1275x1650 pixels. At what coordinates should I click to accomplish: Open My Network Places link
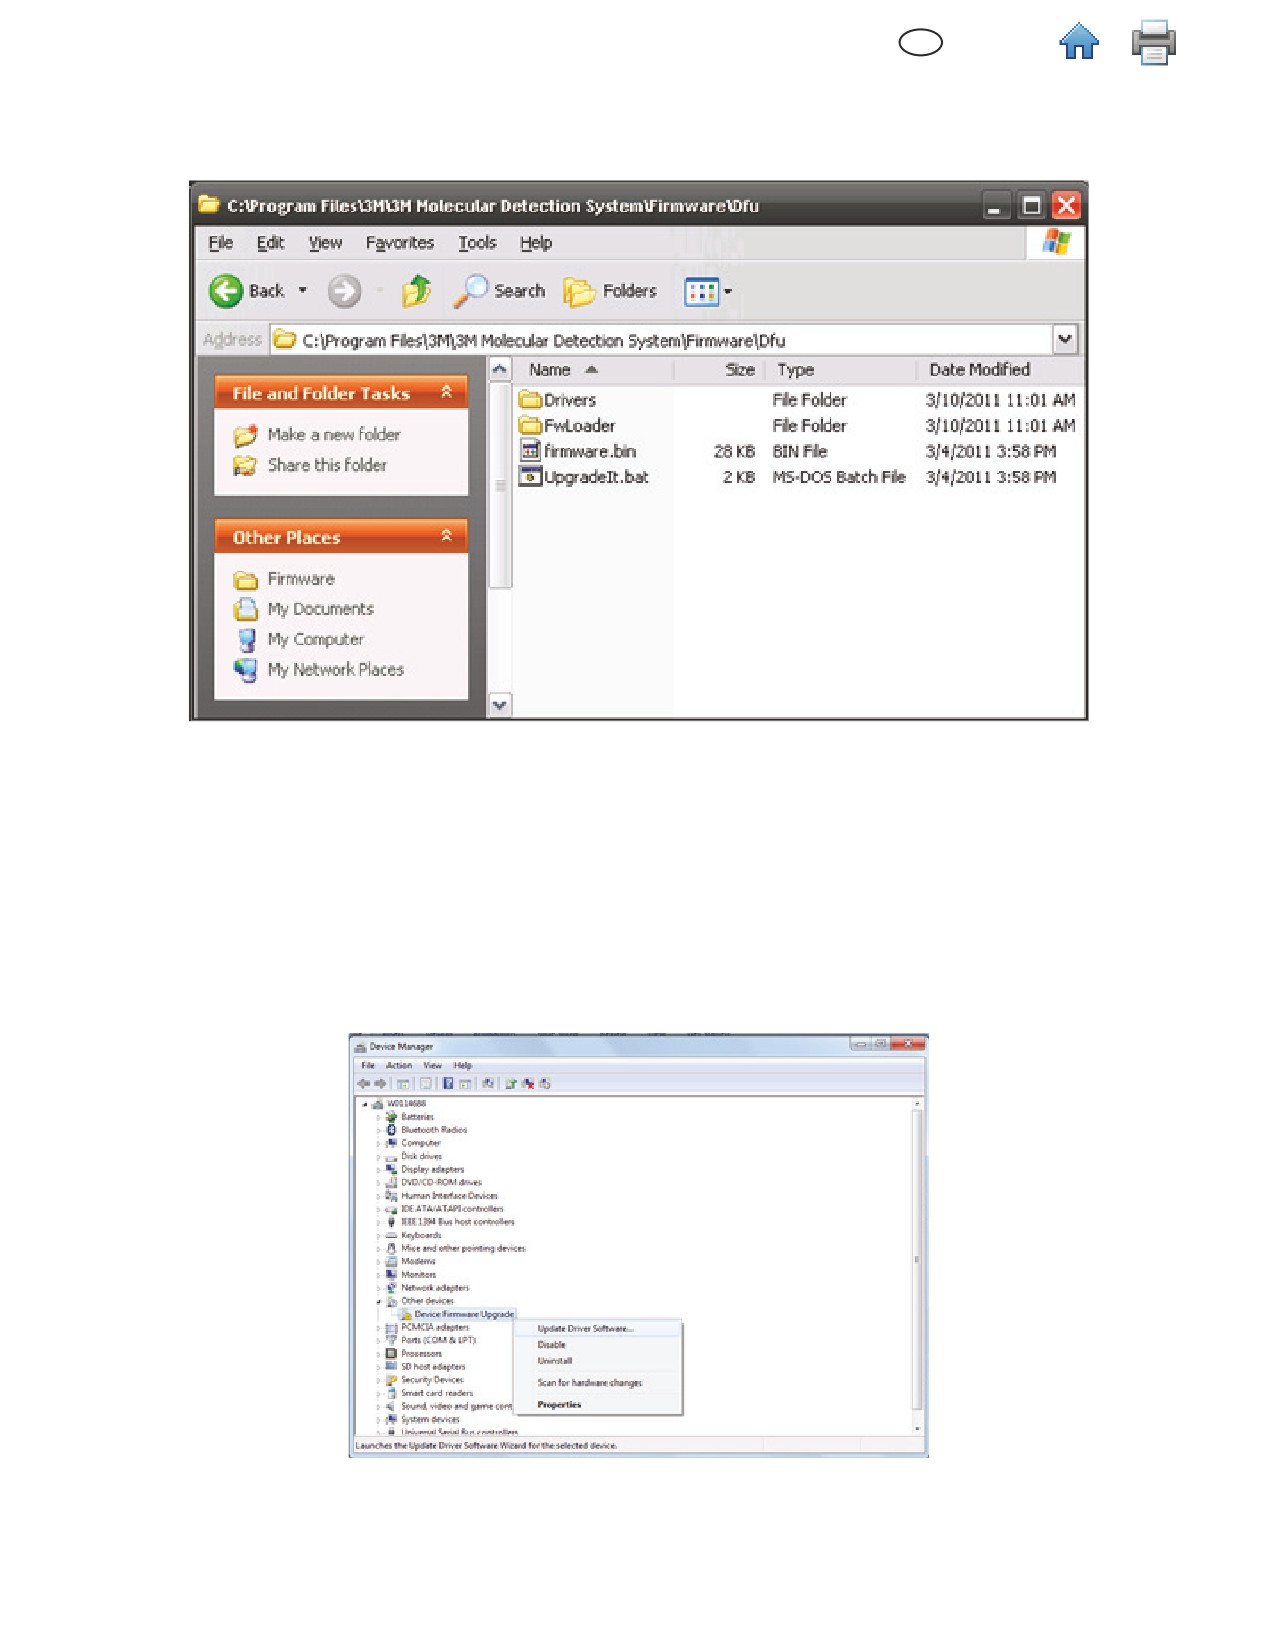(x=335, y=669)
